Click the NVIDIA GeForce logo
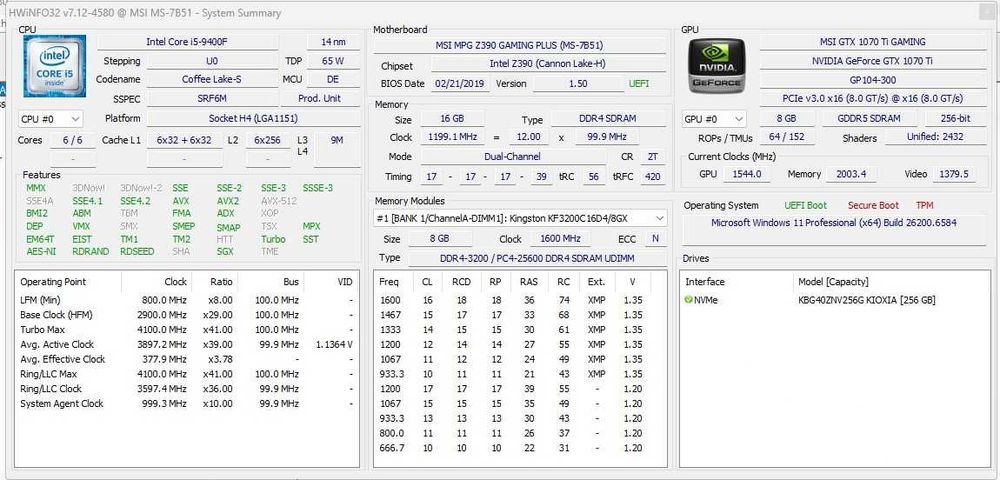This screenshot has width=1000, height=480. tap(717, 66)
